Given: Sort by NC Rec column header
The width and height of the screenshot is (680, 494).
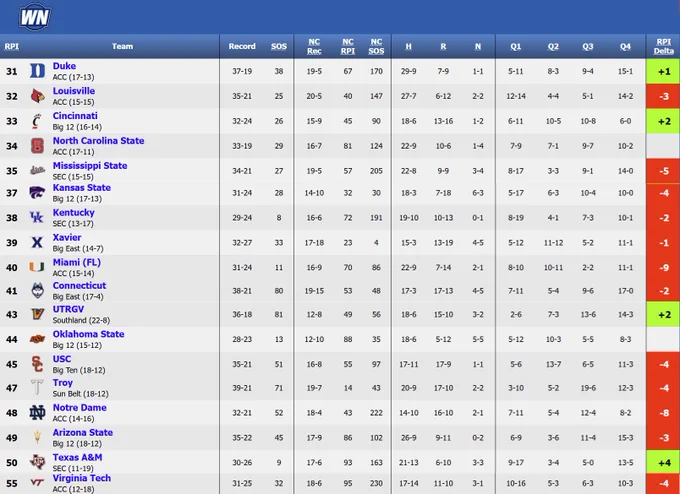Looking at the screenshot, I should click(314, 46).
